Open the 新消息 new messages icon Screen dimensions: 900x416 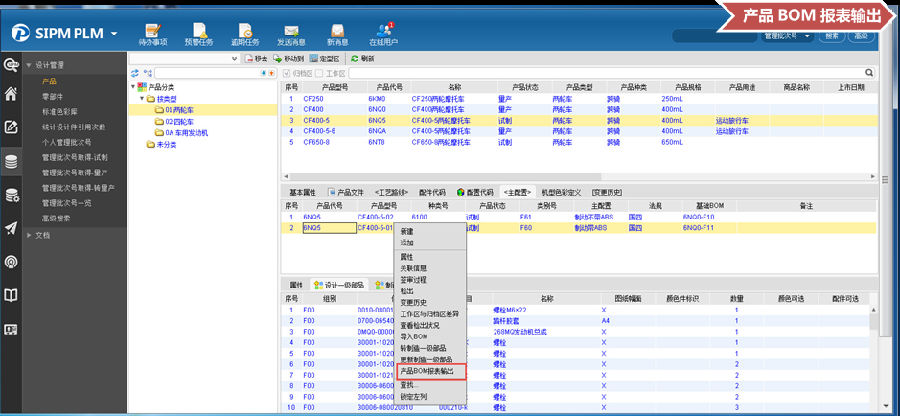(337, 34)
